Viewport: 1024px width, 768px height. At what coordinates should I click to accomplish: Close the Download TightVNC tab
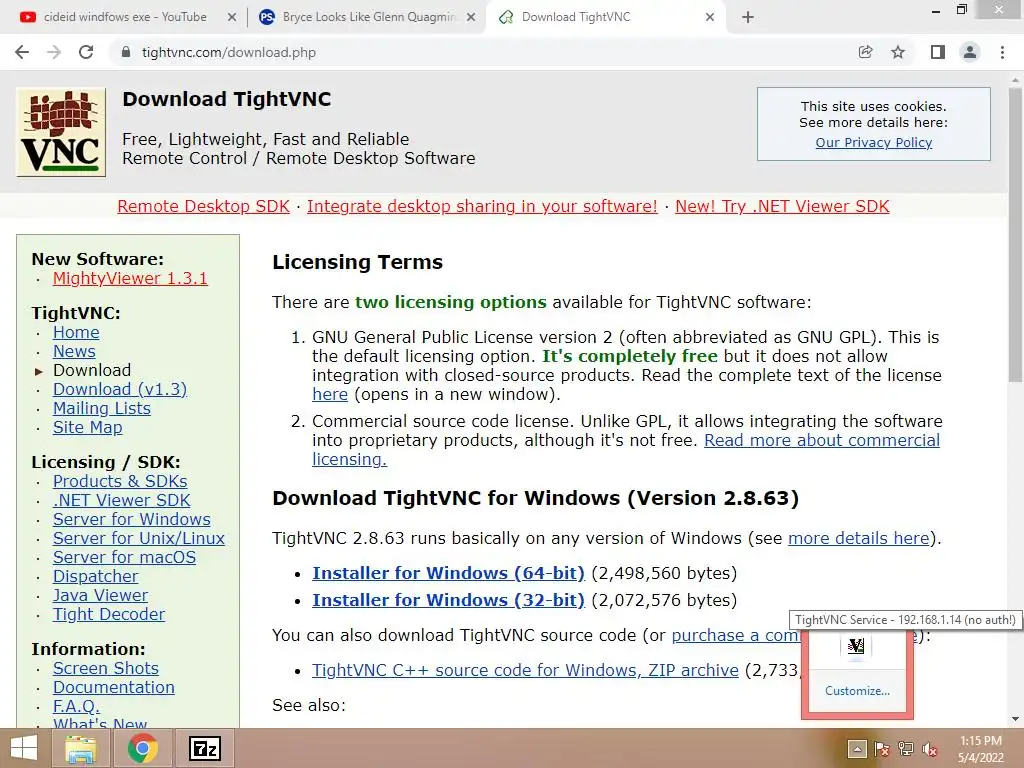coord(710,18)
